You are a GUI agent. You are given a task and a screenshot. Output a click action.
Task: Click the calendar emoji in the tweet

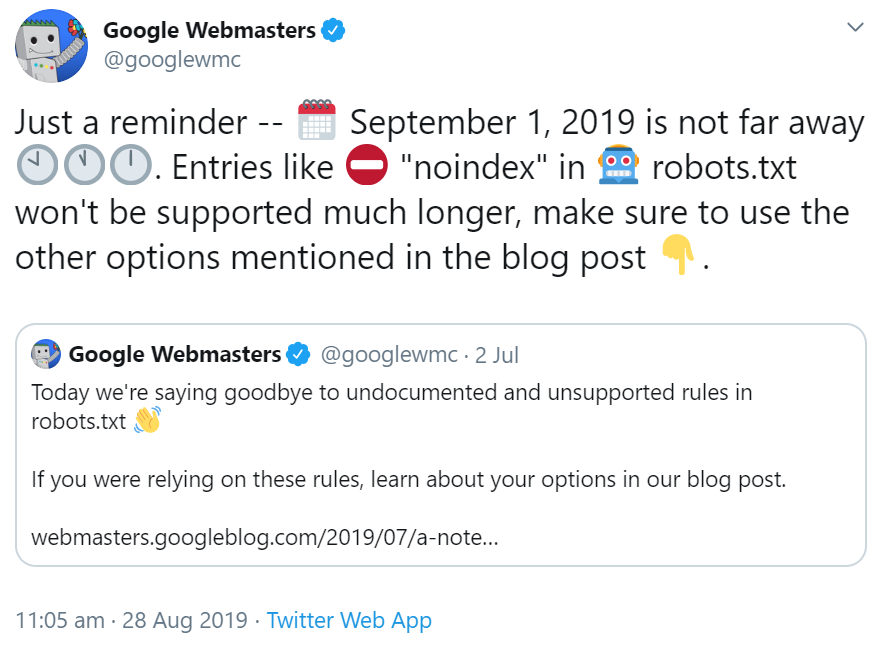click(x=317, y=120)
